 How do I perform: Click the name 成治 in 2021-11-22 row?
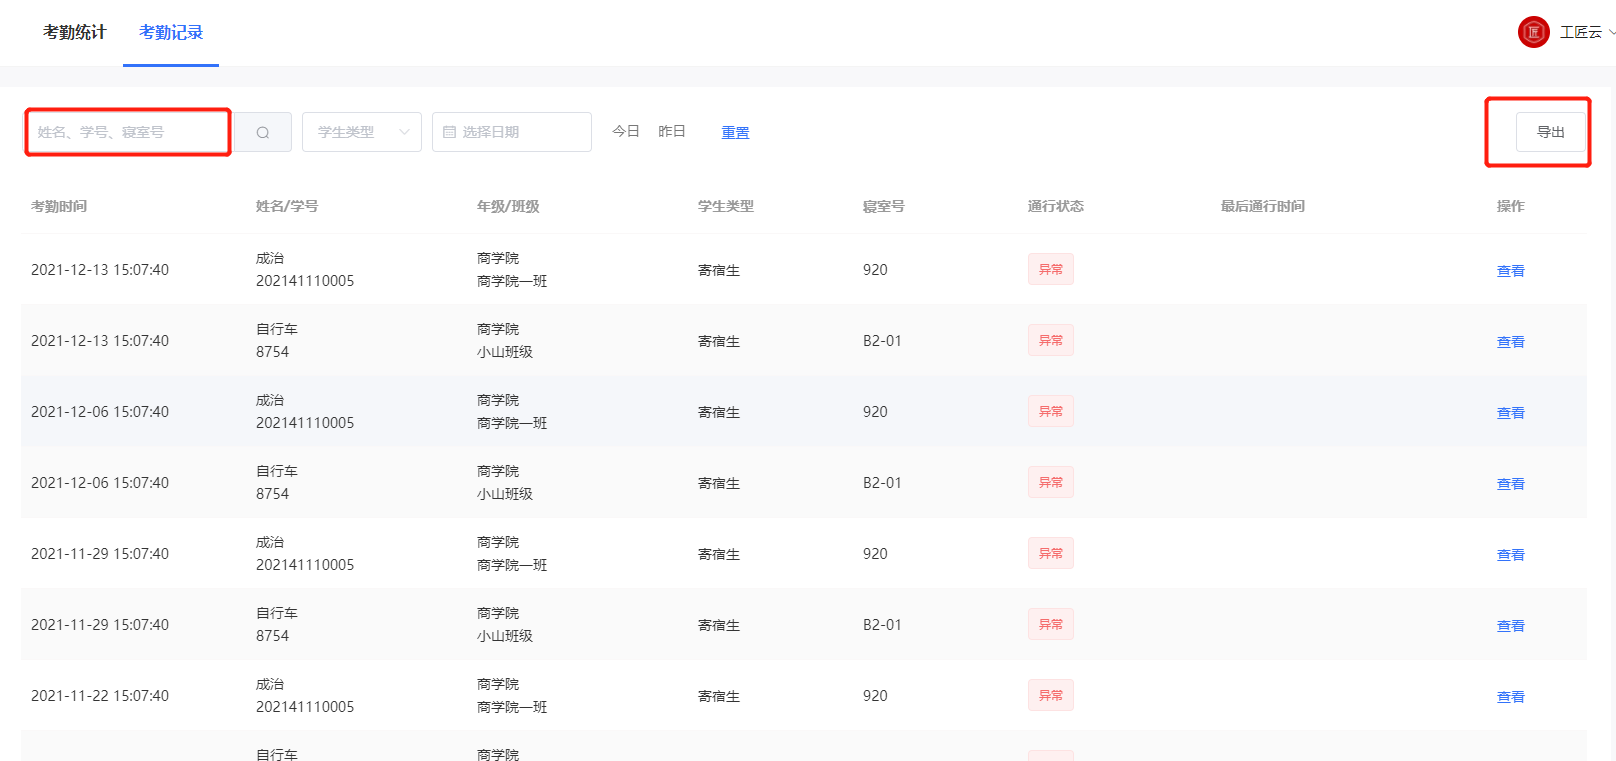[270, 684]
